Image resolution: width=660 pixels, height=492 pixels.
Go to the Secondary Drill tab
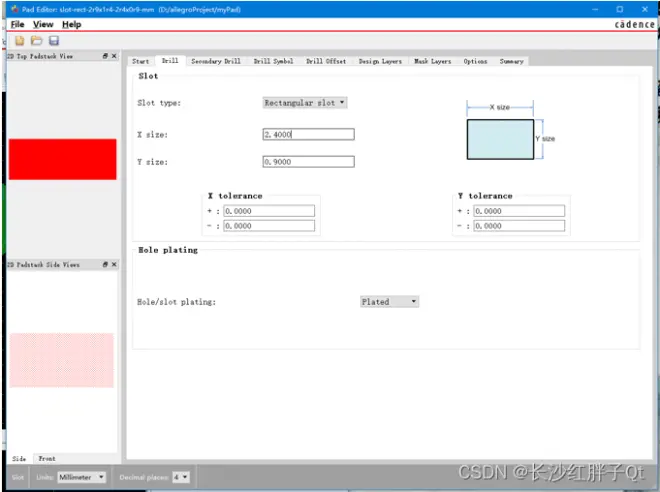216,61
